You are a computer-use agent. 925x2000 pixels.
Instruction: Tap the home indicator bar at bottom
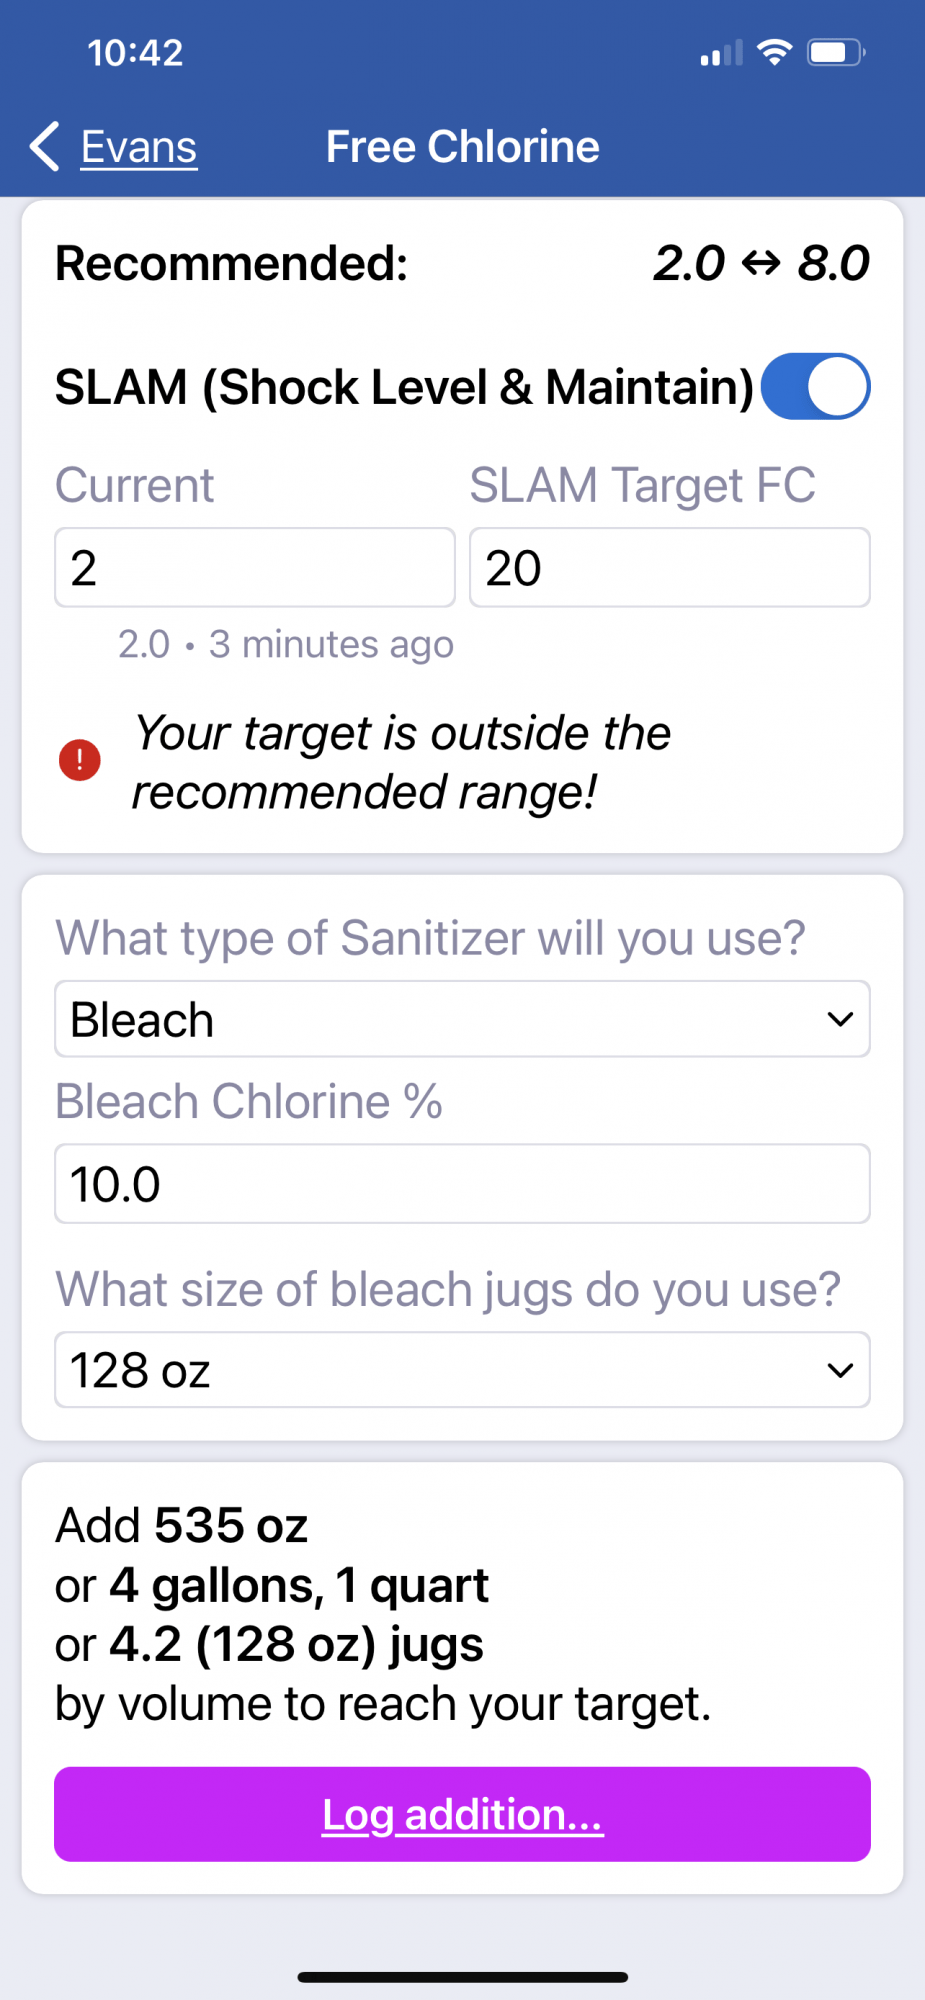(x=462, y=1977)
